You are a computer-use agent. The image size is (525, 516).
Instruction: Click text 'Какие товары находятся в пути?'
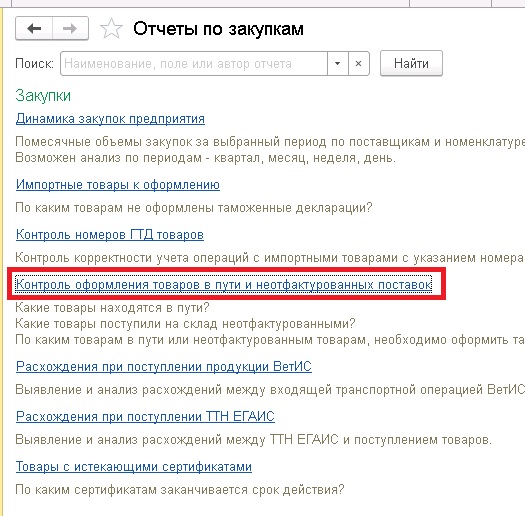click(x=112, y=307)
